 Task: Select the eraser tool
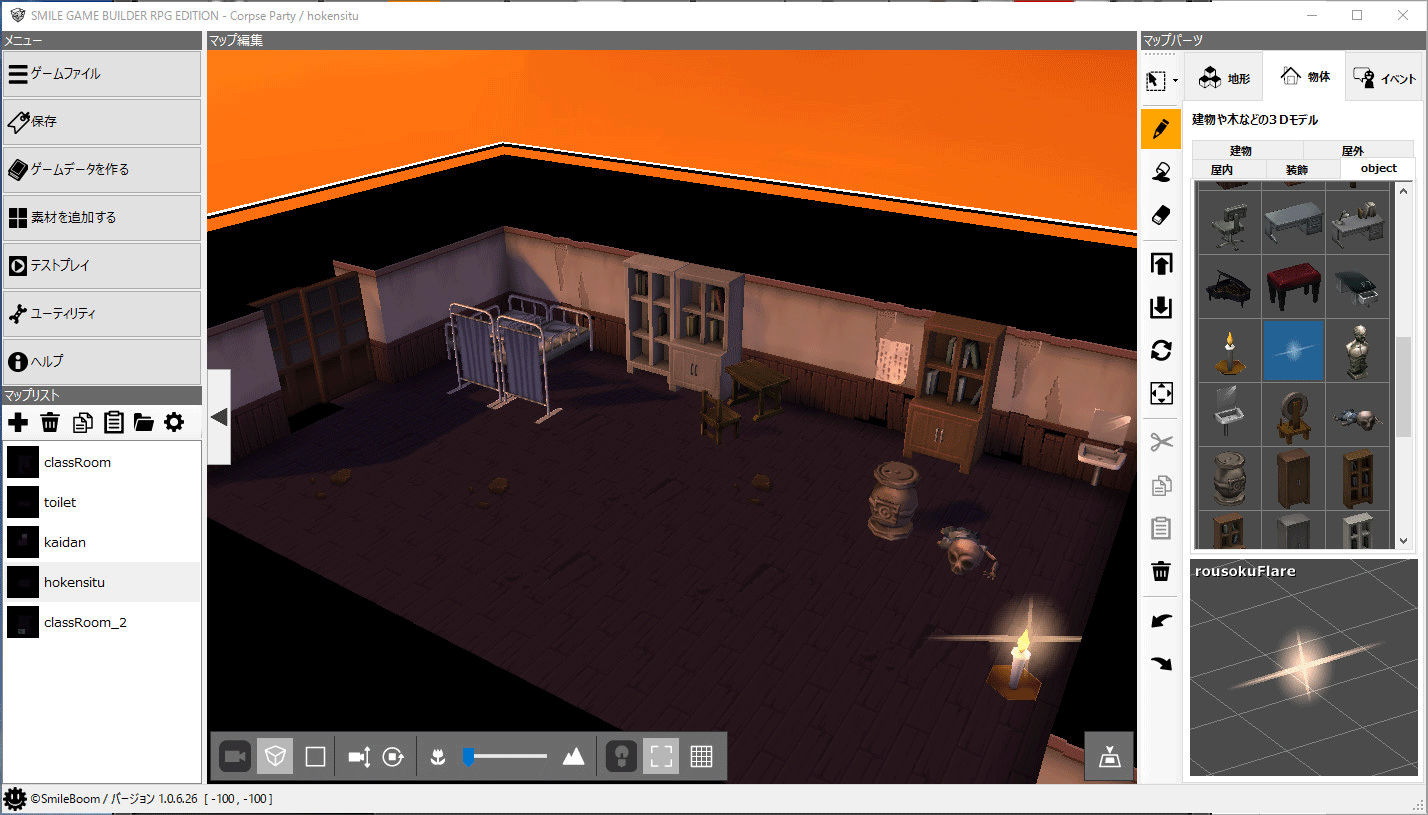point(1161,215)
